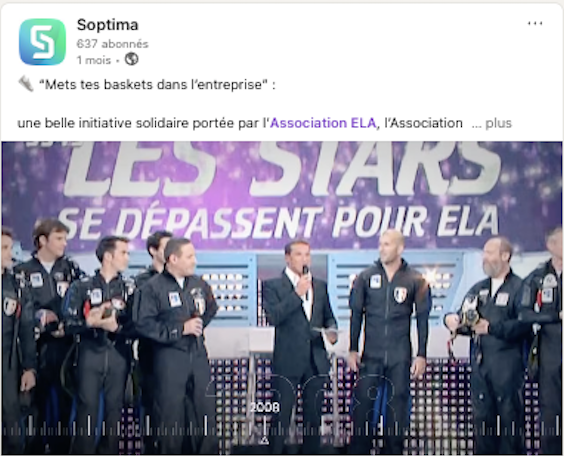Click the "1 mois" post timestamp
564x456 pixels.
click(x=94, y=60)
